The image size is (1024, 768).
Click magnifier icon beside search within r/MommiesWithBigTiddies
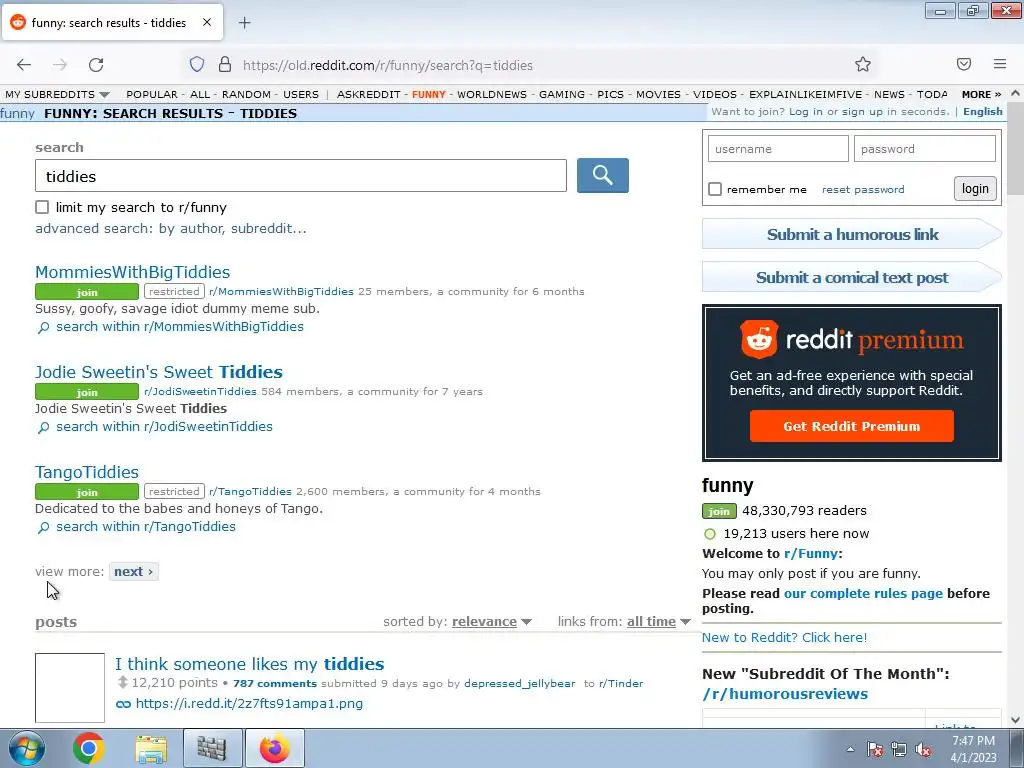click(x=43, y=327)
